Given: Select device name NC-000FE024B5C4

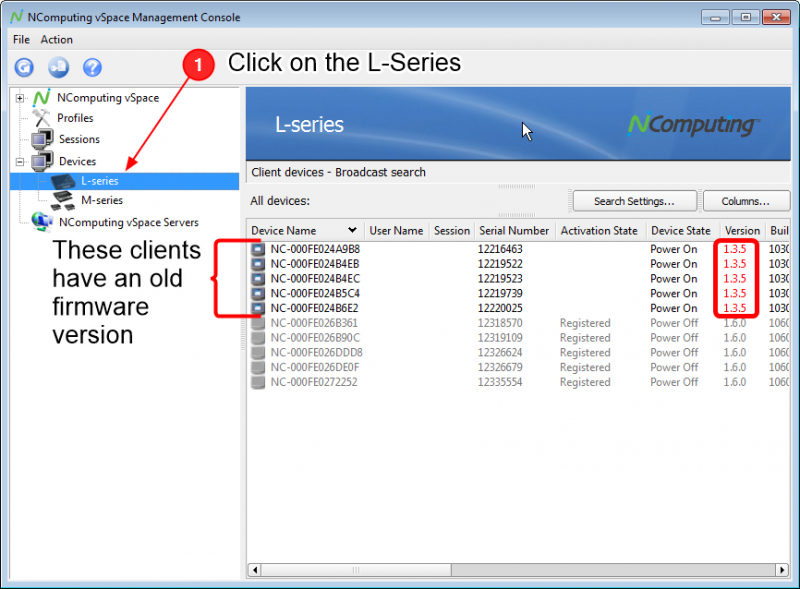Looking at the screenshot, I should pos(315,293).
